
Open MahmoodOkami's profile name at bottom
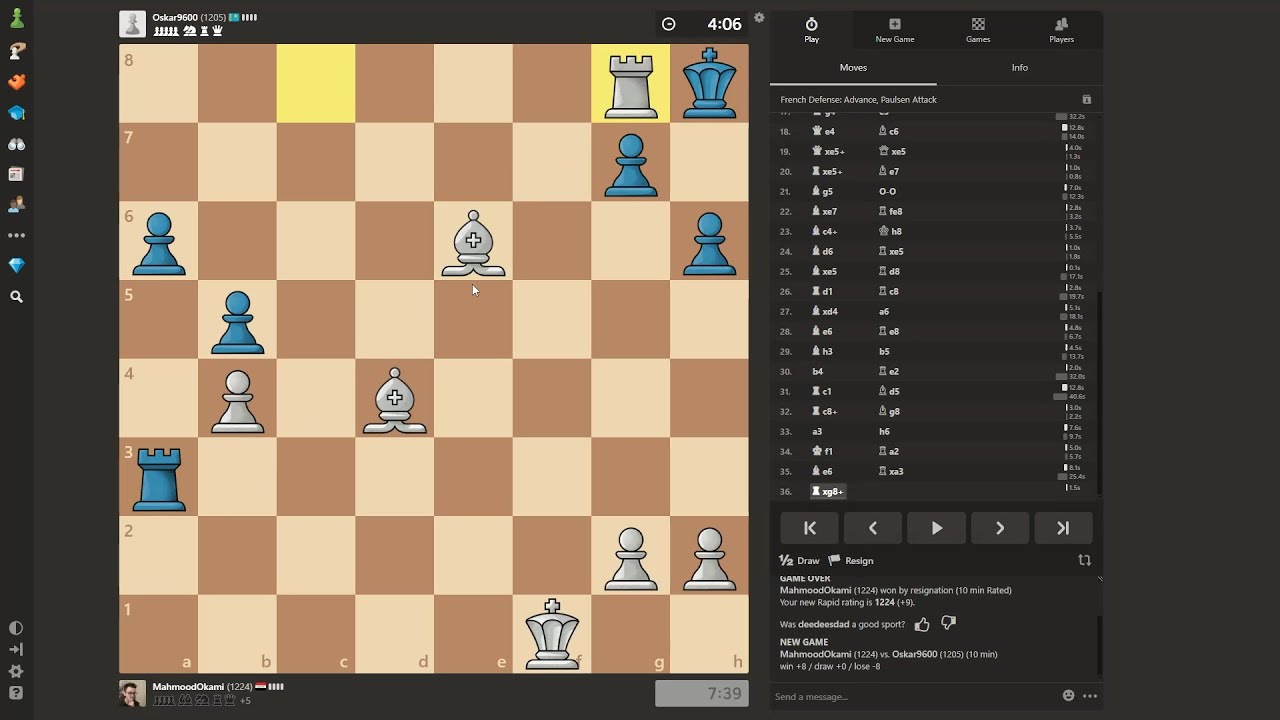[x=188, y=687]
